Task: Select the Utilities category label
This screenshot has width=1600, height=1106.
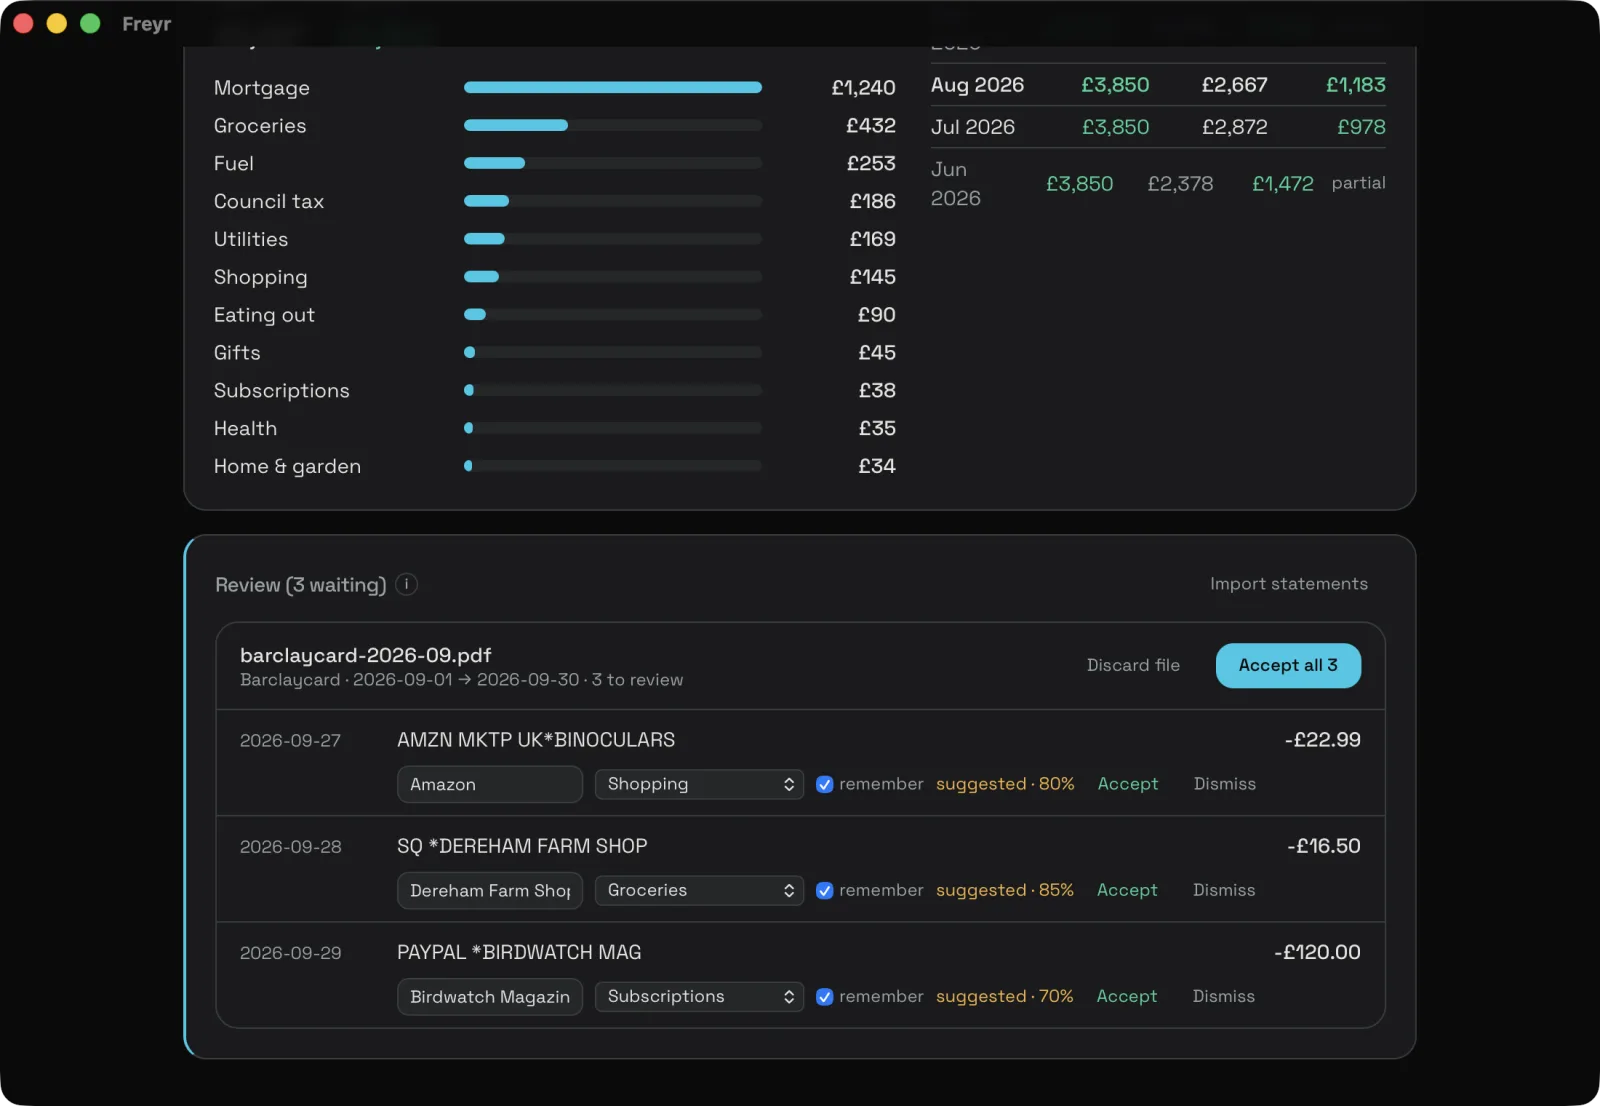Action: (x=251, y=240)
